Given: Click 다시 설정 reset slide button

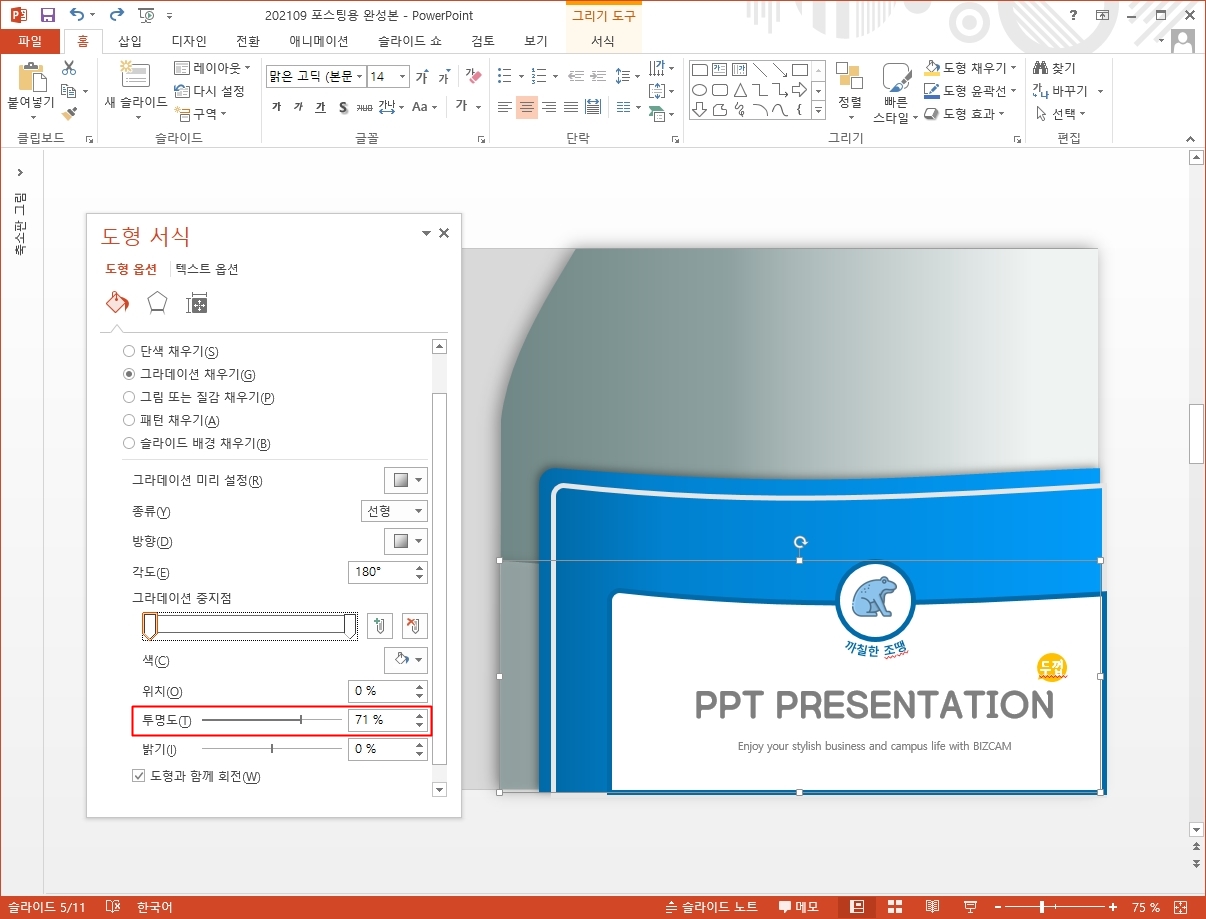Looking at the screenshot, I should pyautogui.click(x=209, y=91).
